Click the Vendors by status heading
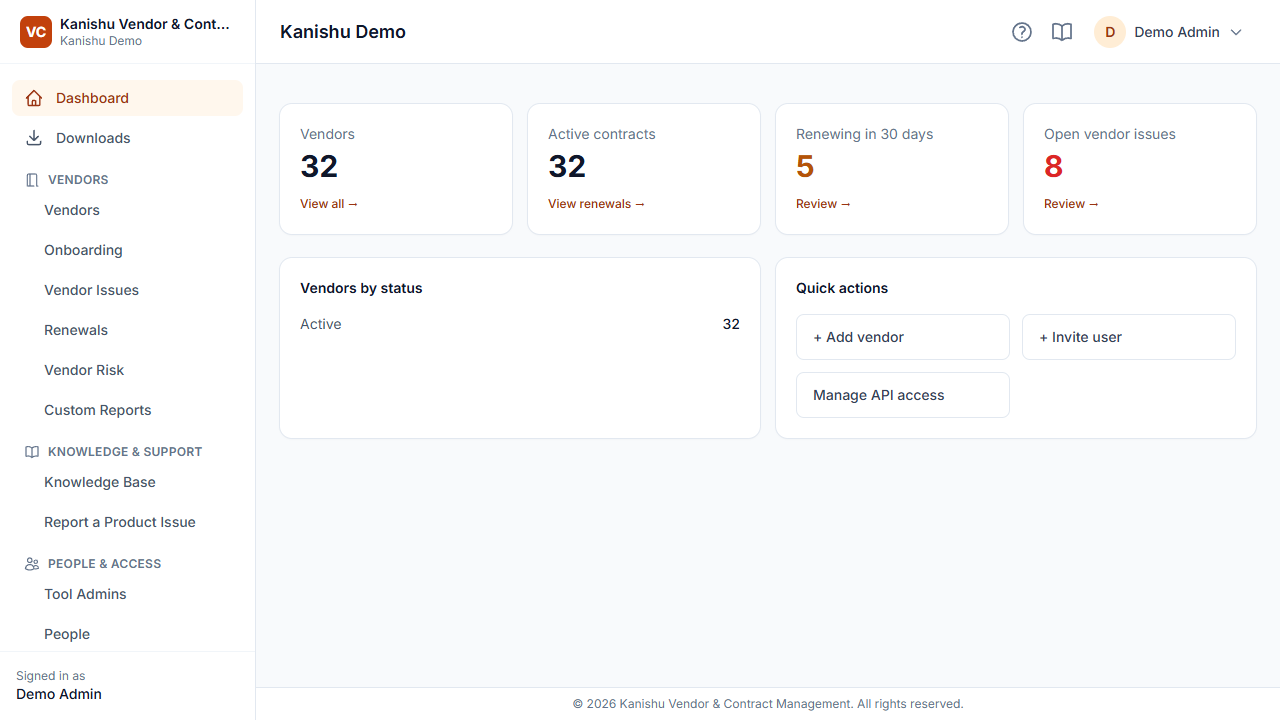This screenshot has width=1280, height=720. (361, 288)
